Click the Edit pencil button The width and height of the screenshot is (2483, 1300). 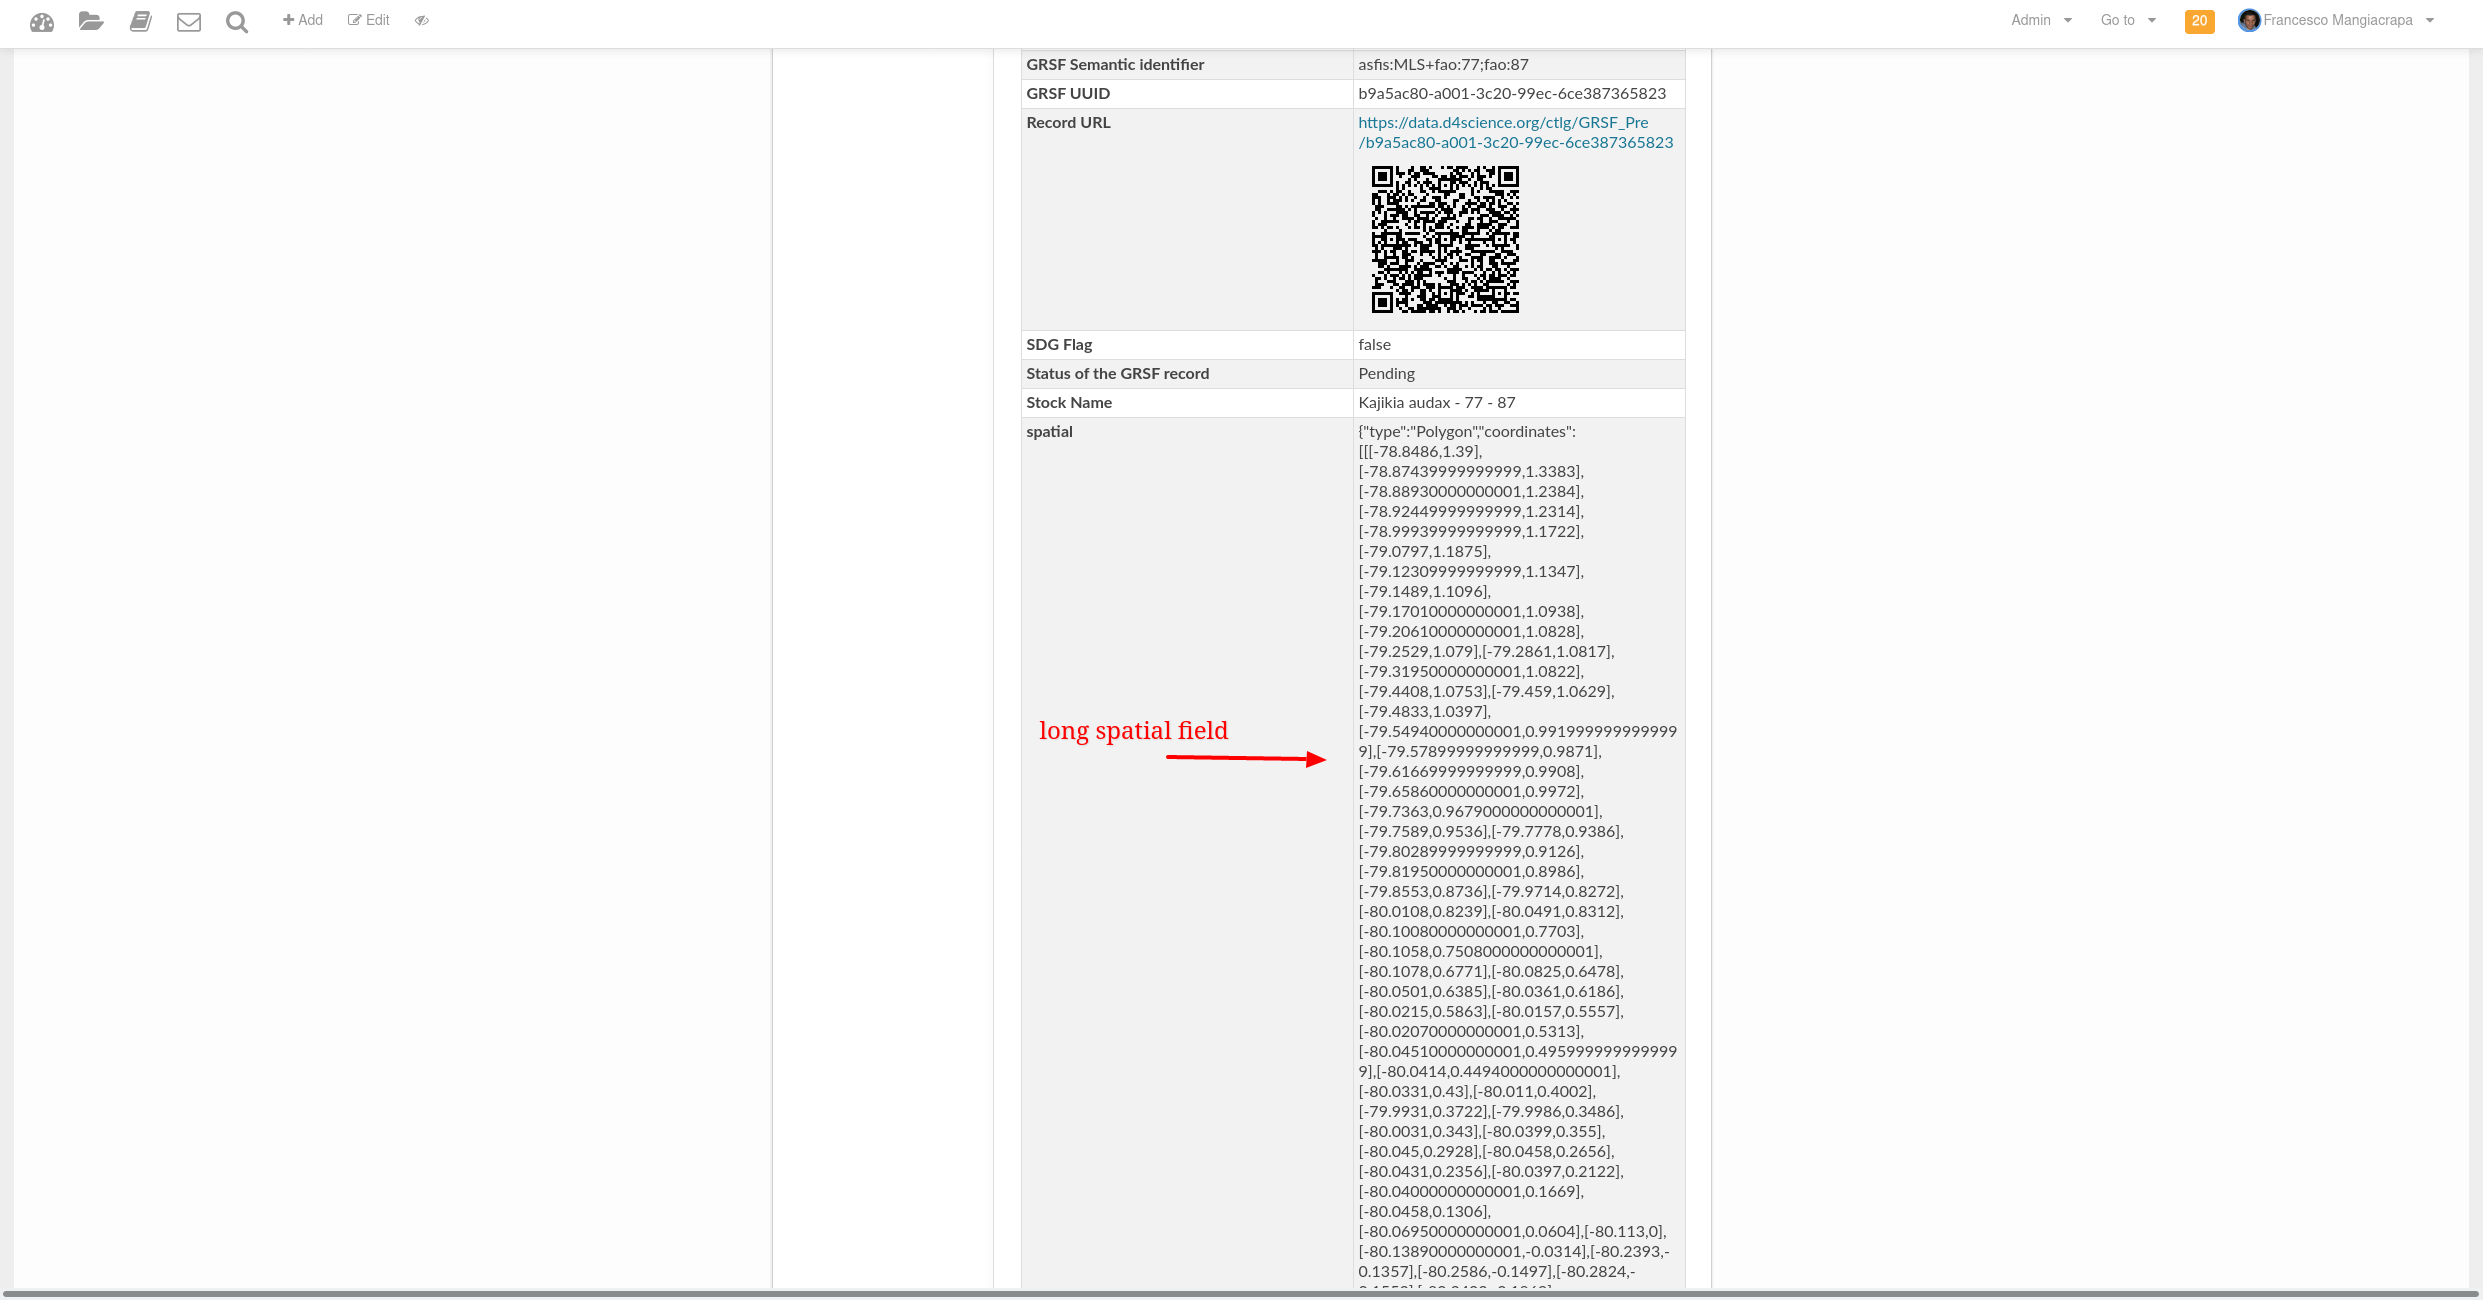pos(369,20)
